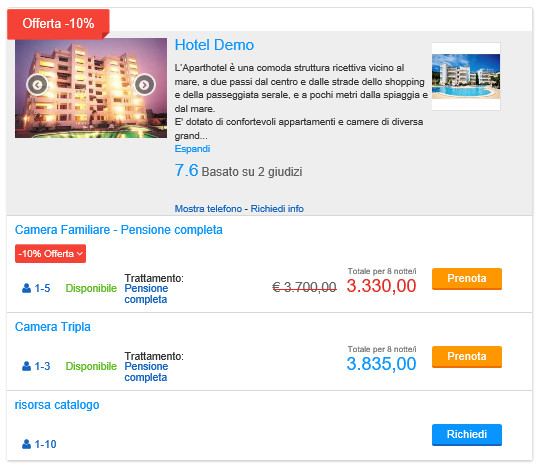Click the blue Richiedi button
The image size is (540, 465).
click(467, 435)
